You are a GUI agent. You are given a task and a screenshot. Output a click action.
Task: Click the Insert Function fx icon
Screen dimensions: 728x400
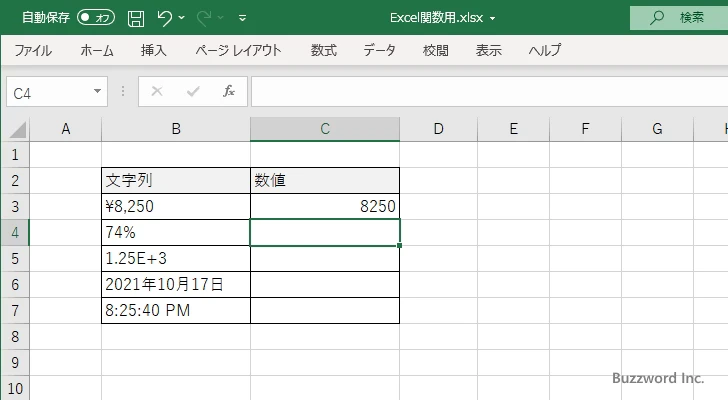click(229, 91)
